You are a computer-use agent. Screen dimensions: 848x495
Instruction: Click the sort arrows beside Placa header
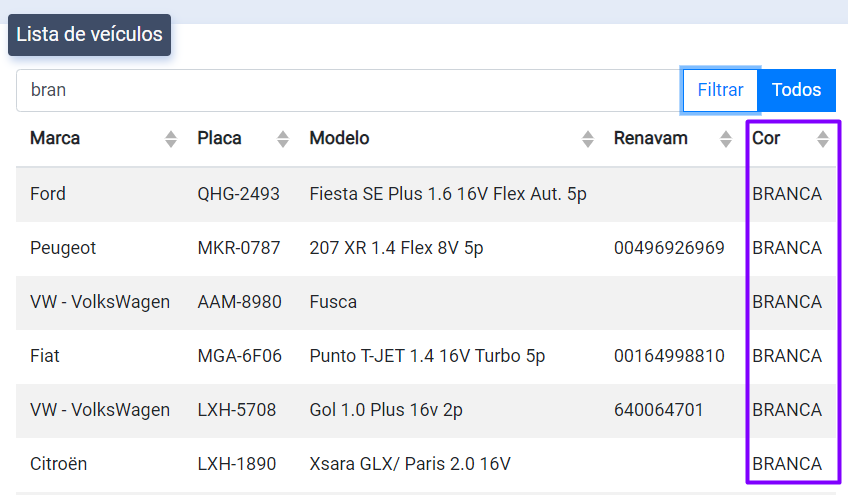click(283, 139)
